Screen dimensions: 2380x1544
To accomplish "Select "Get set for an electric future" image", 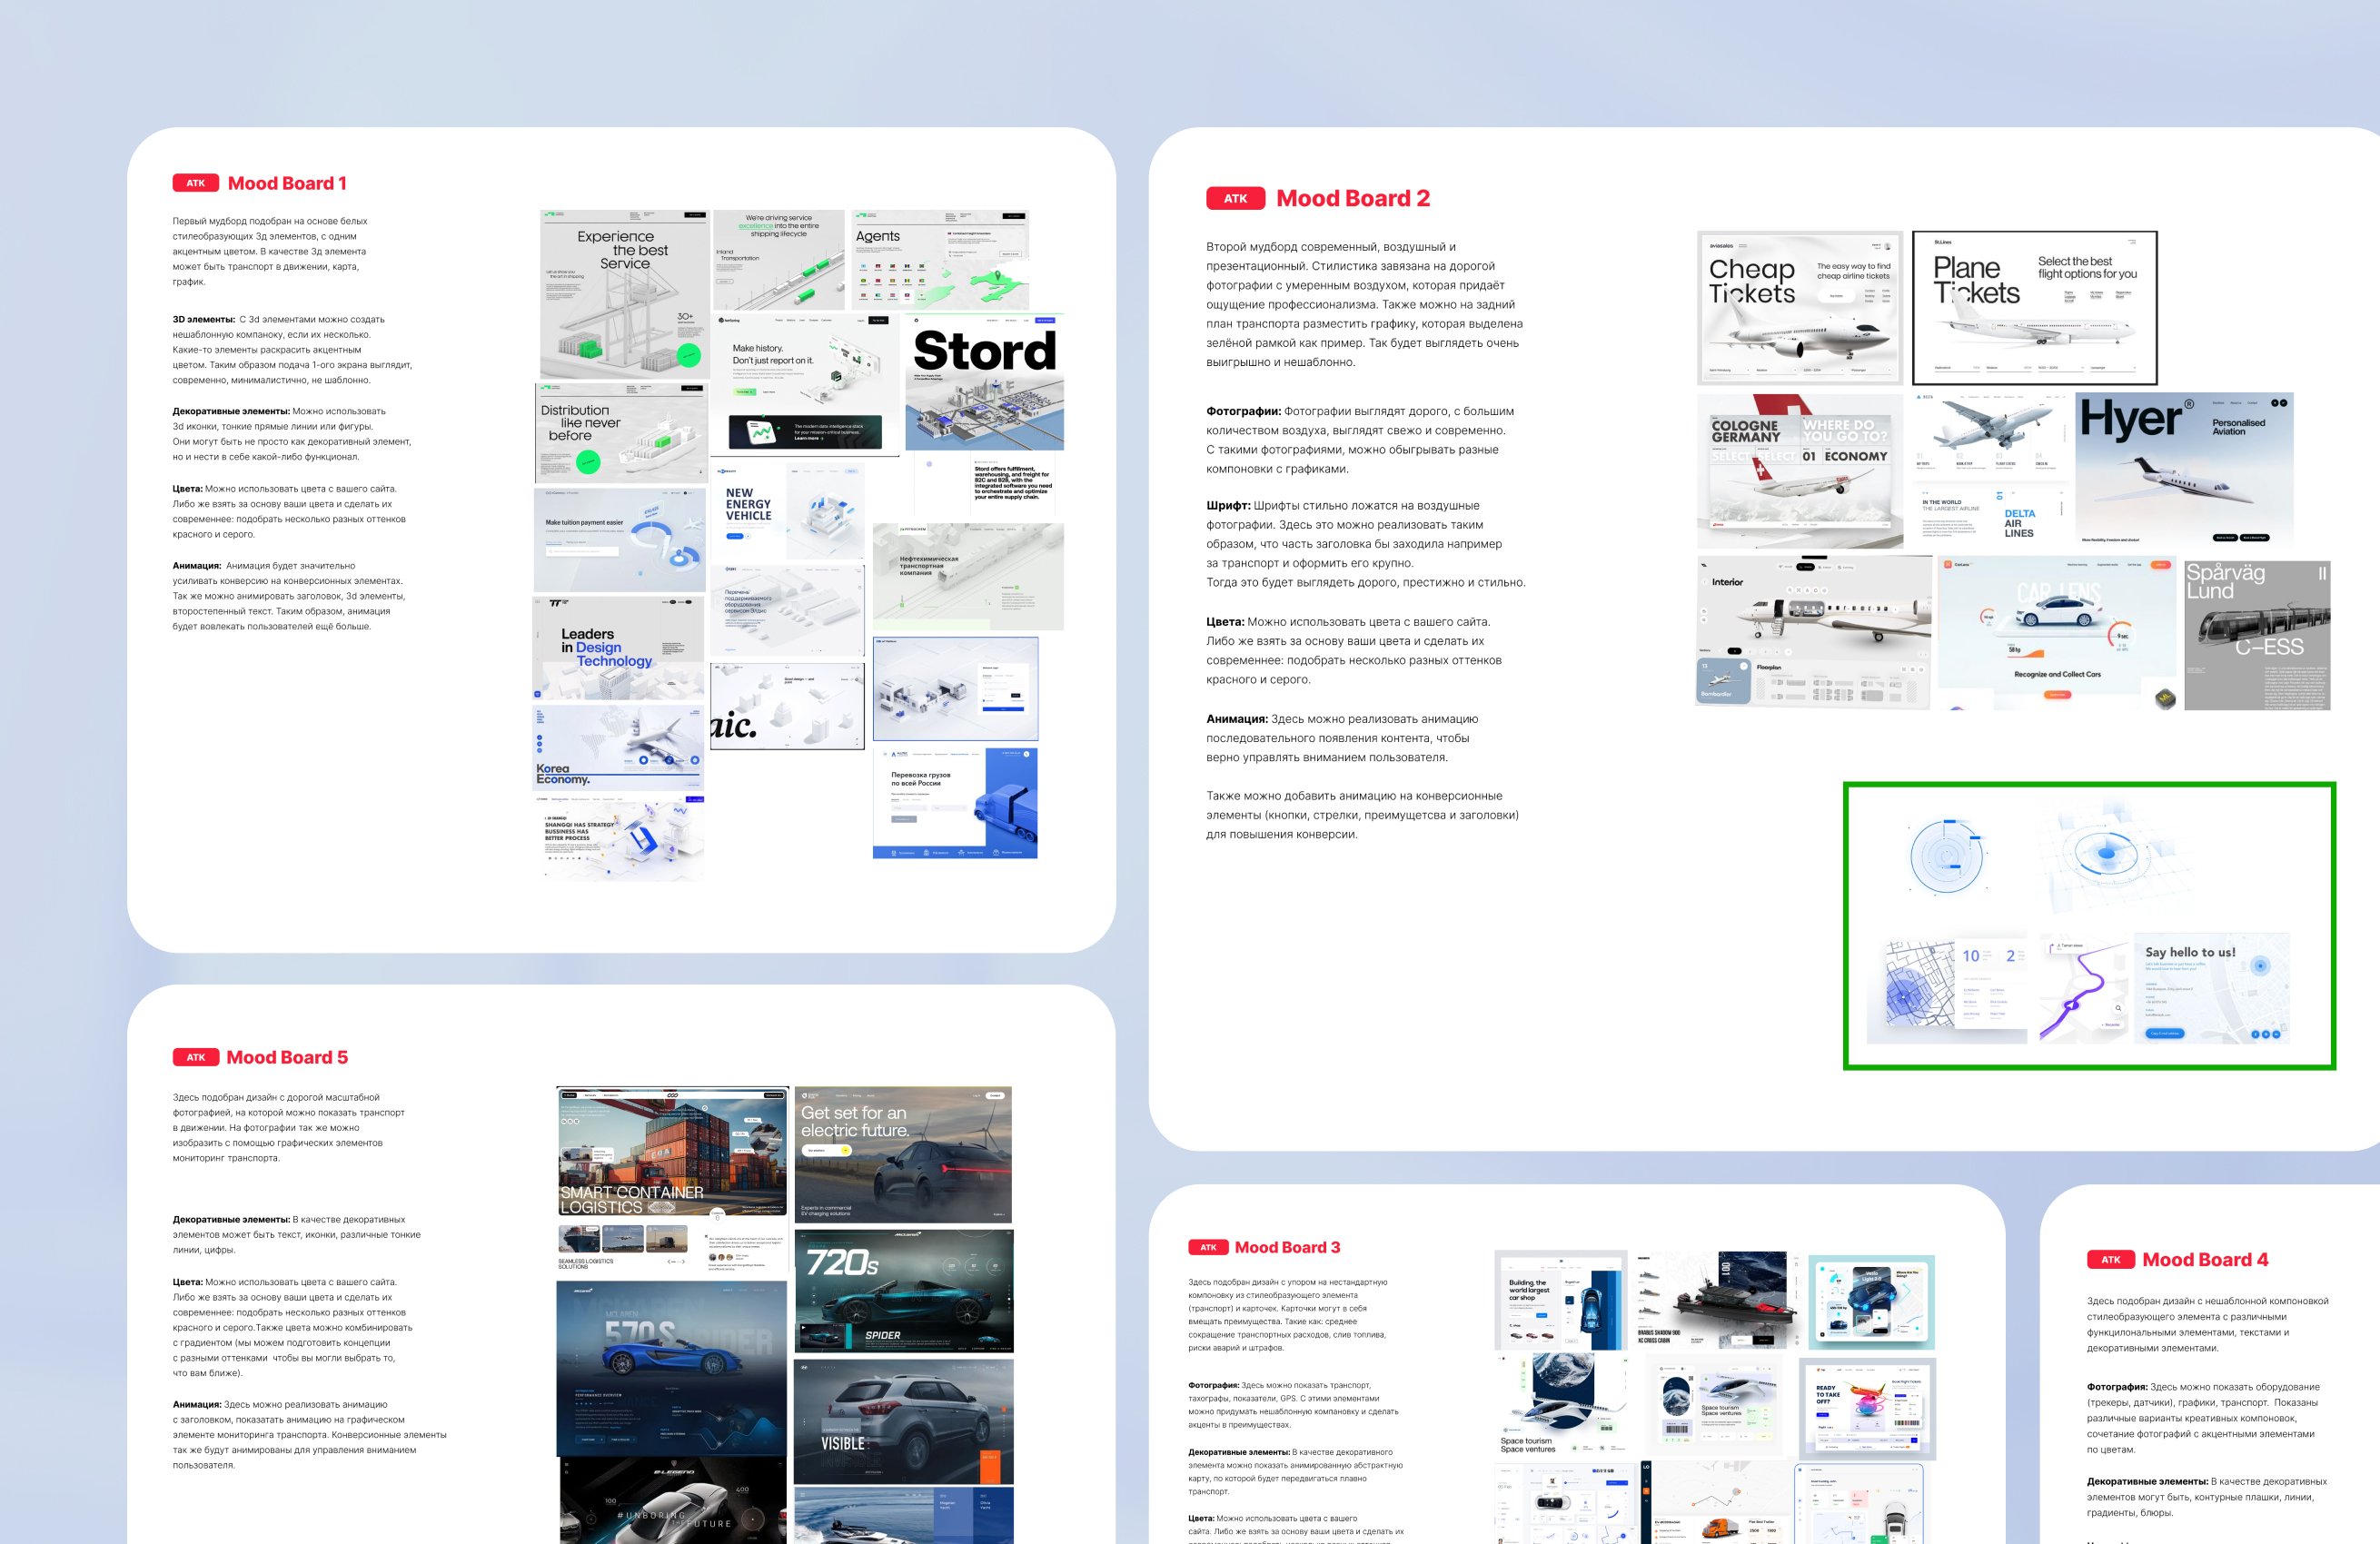I will tap(903, 1154).
